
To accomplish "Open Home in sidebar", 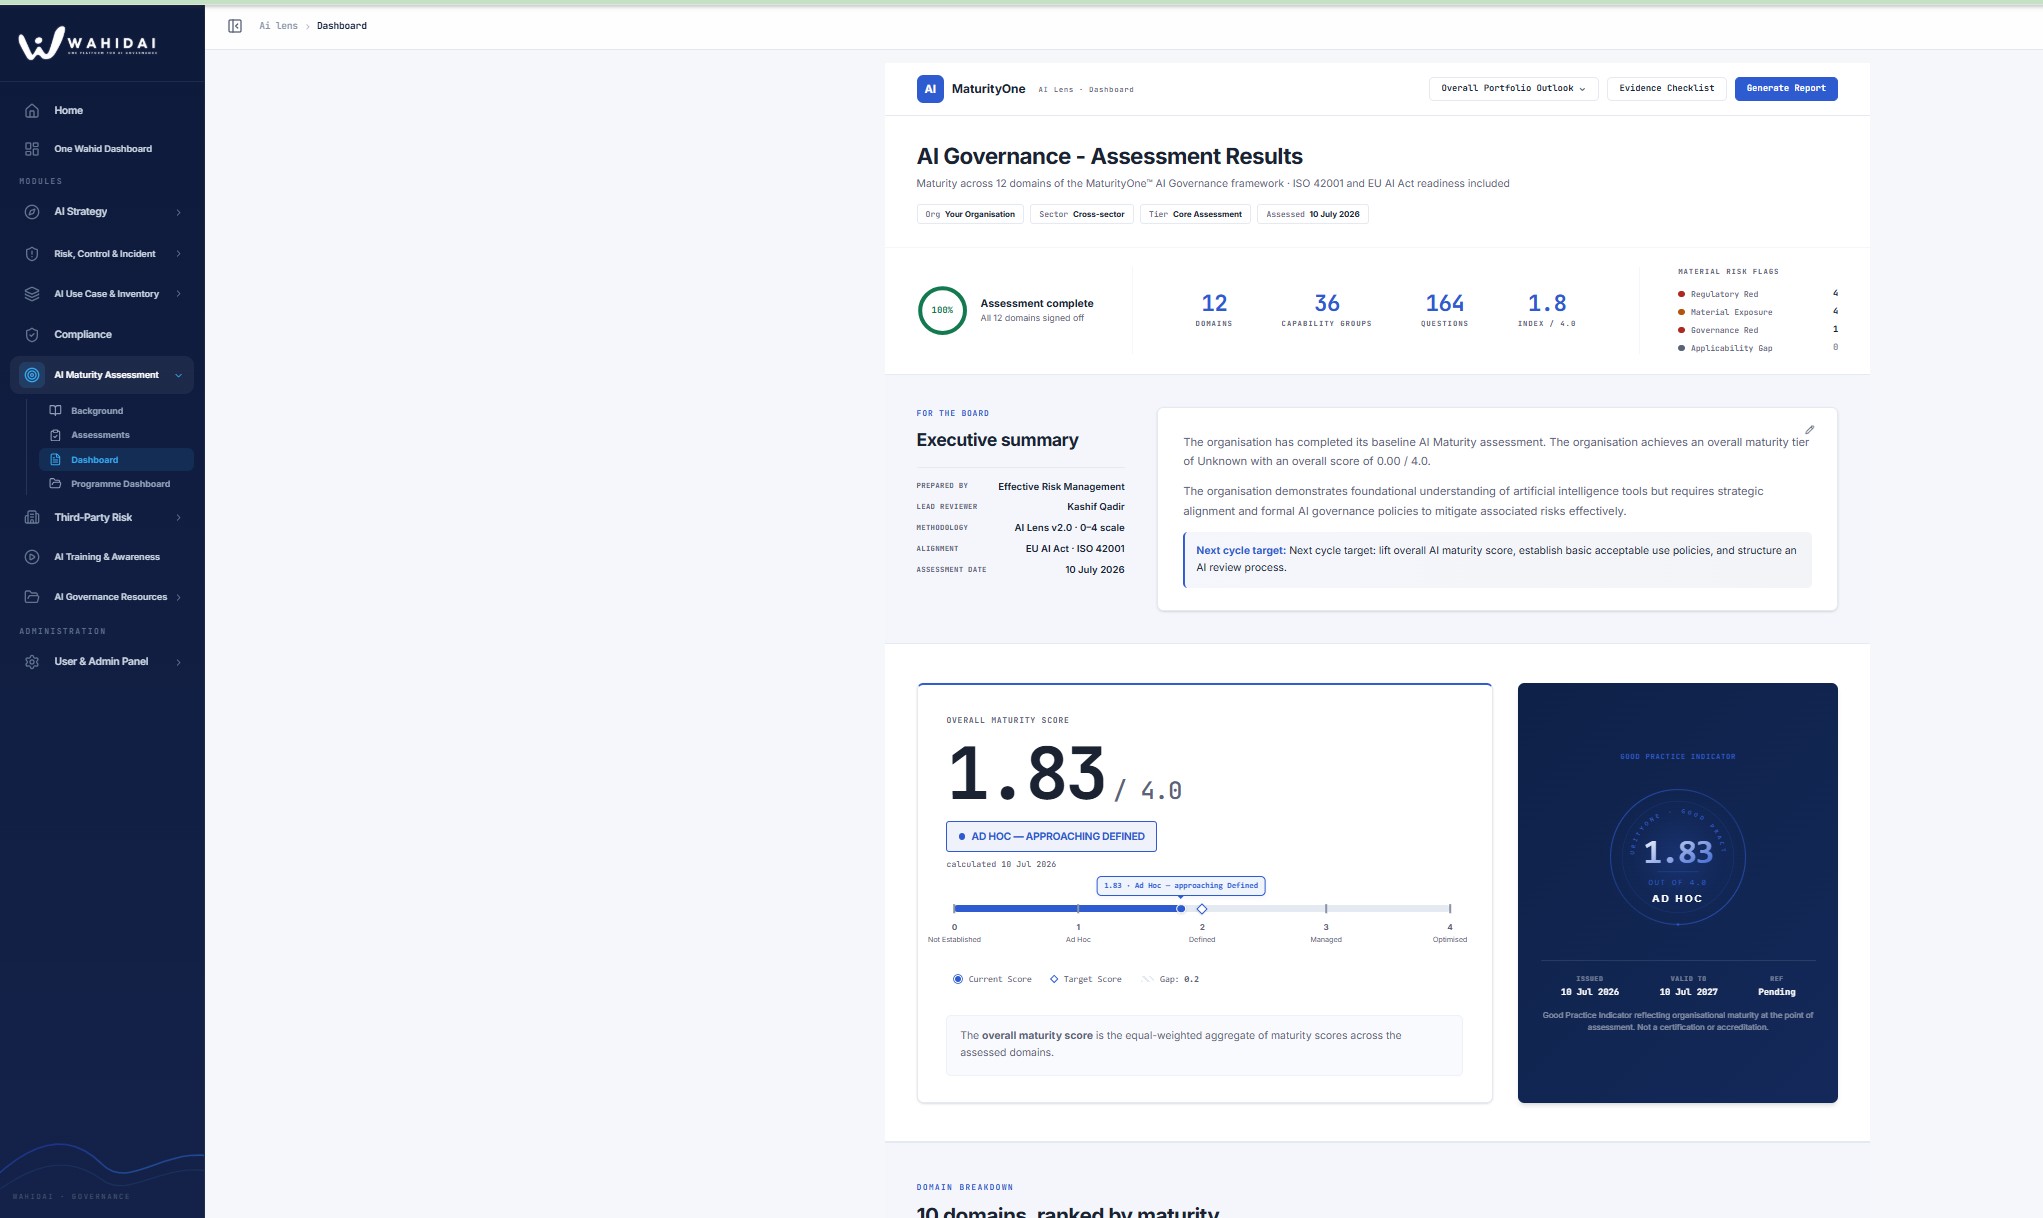I will (x=102, y=111).
